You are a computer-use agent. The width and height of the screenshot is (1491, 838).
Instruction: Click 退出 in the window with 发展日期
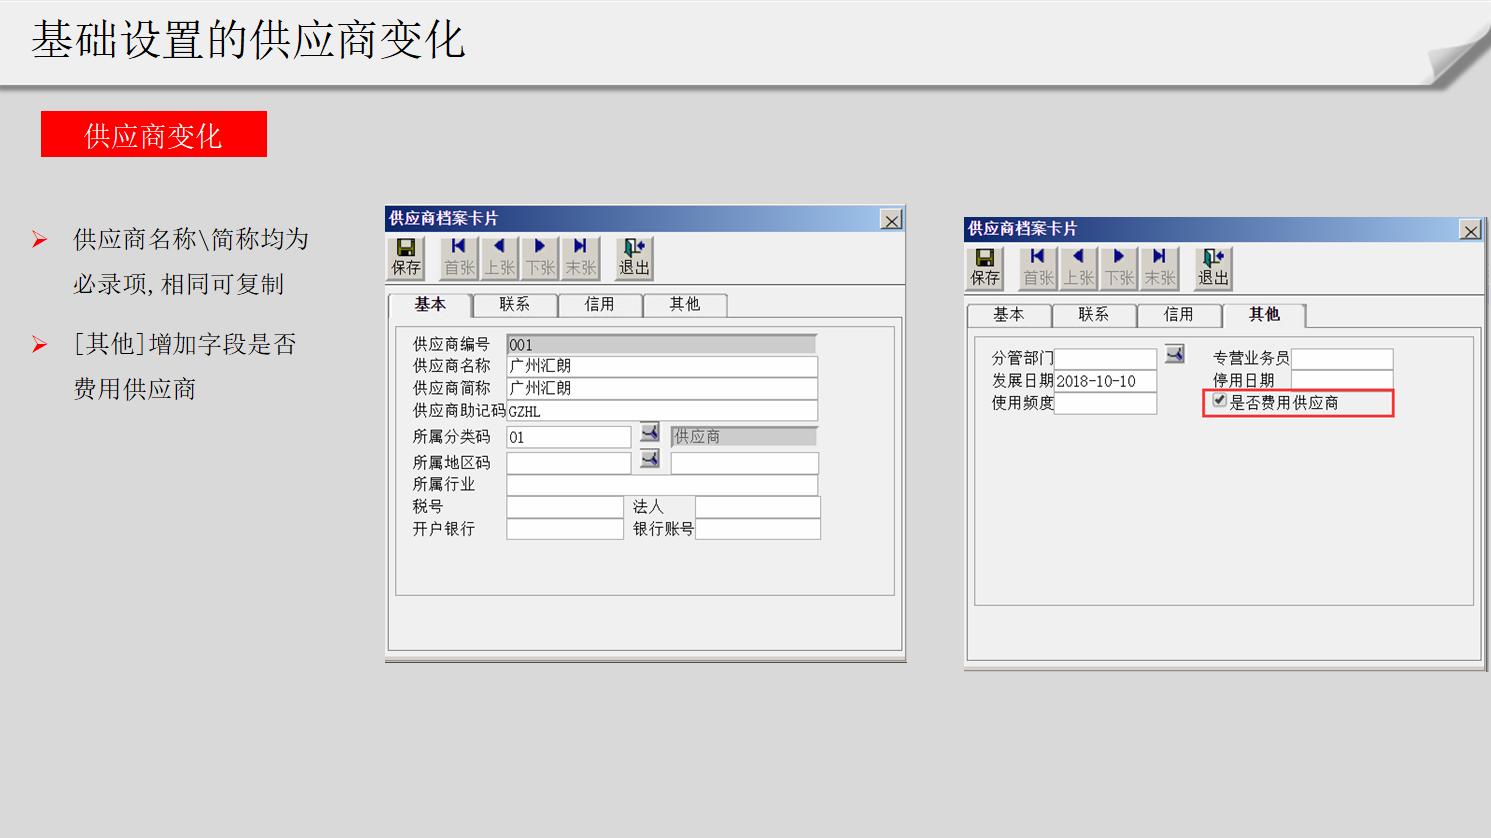click(1213, 267)
